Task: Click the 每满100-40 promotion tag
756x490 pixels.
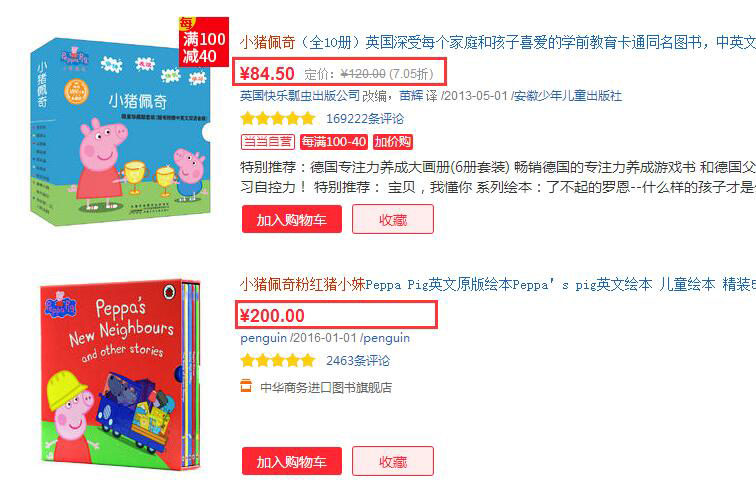Action: coord(334,142)
